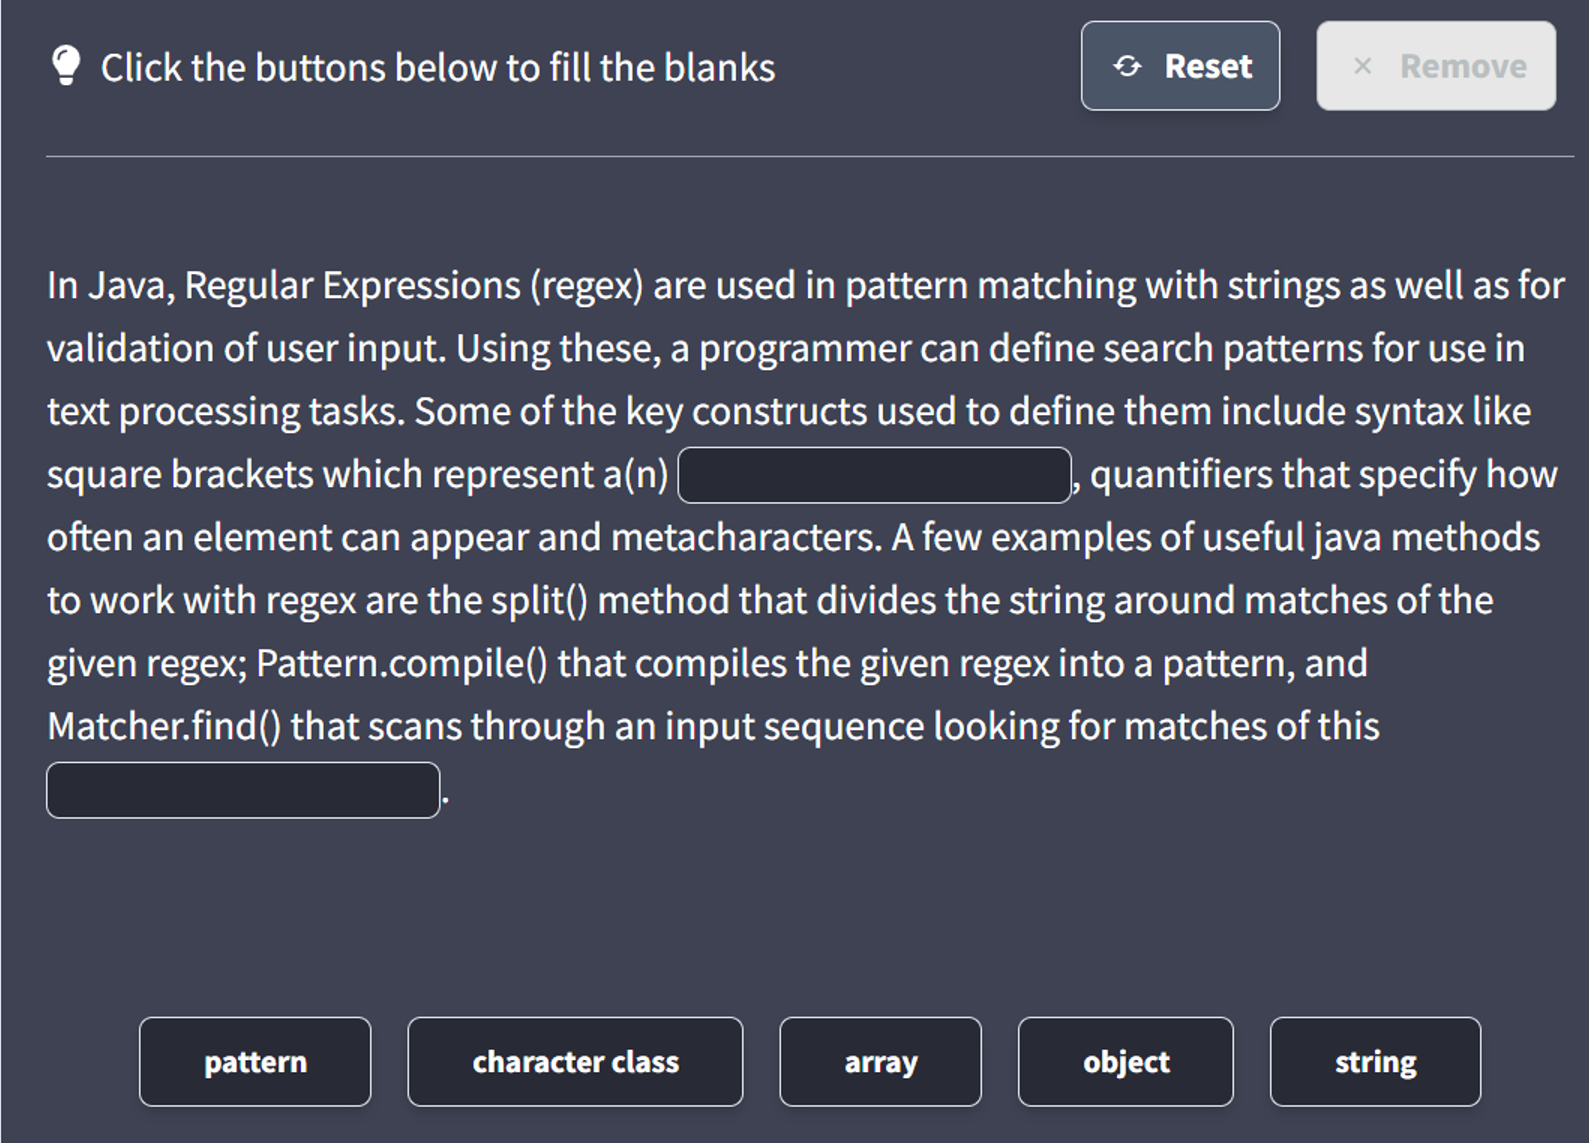Select the lightbulb next to the instructions
Viewport: 1589px width, 1143px height.
65,66
